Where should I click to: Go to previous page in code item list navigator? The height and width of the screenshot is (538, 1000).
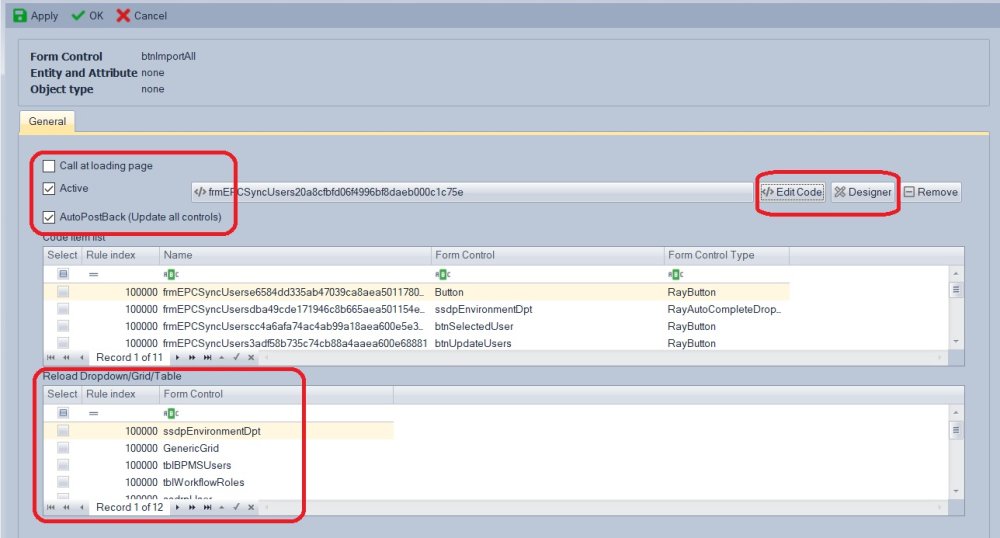(x=66, y=358)
